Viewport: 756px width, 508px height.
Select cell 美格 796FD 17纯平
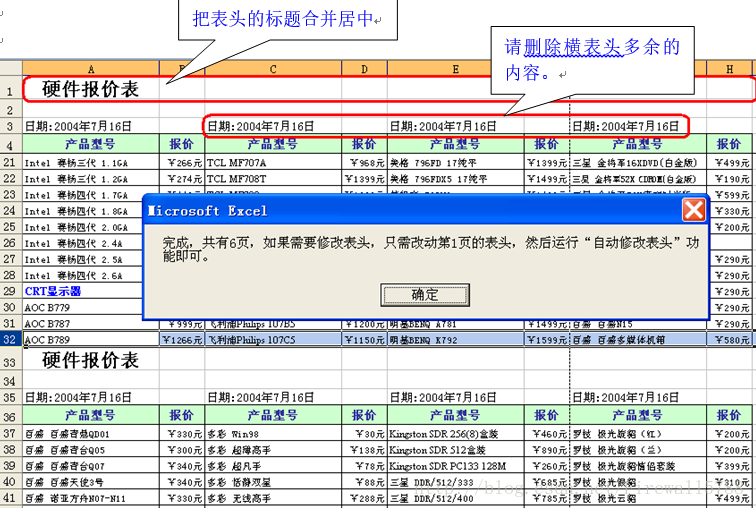(455, 163)
